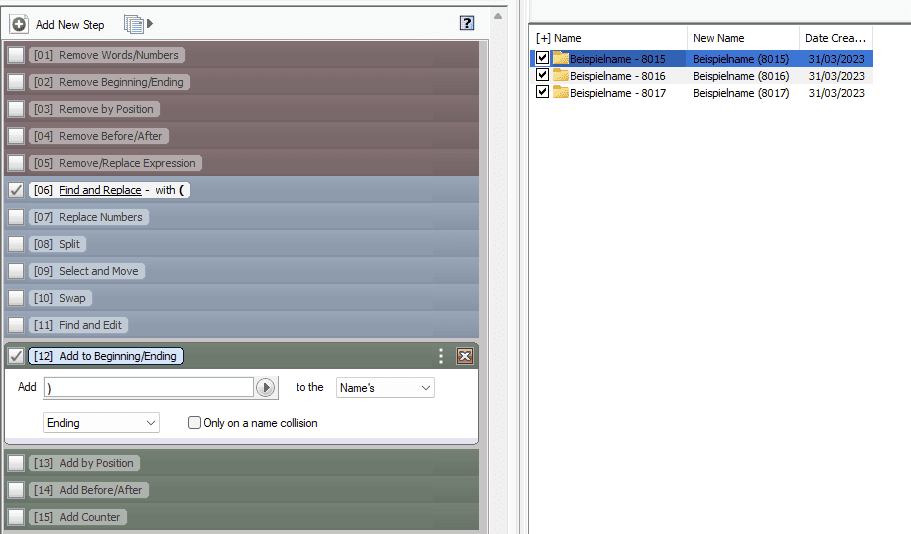Enable step 02 Remove Beginning/Ending checkbox
The height and width of the screenshot is (534, 911).
tap(16, 82)
